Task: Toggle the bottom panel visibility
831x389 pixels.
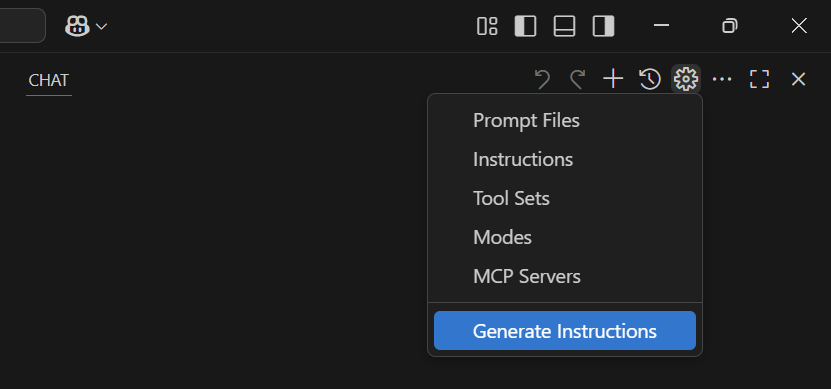Action: point(564,26)
